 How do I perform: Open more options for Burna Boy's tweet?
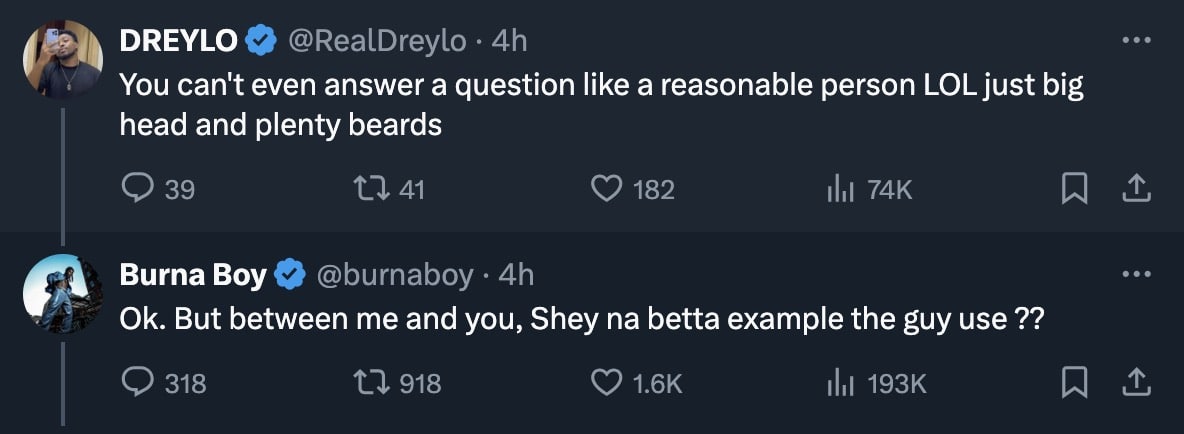pos(1136,274)
